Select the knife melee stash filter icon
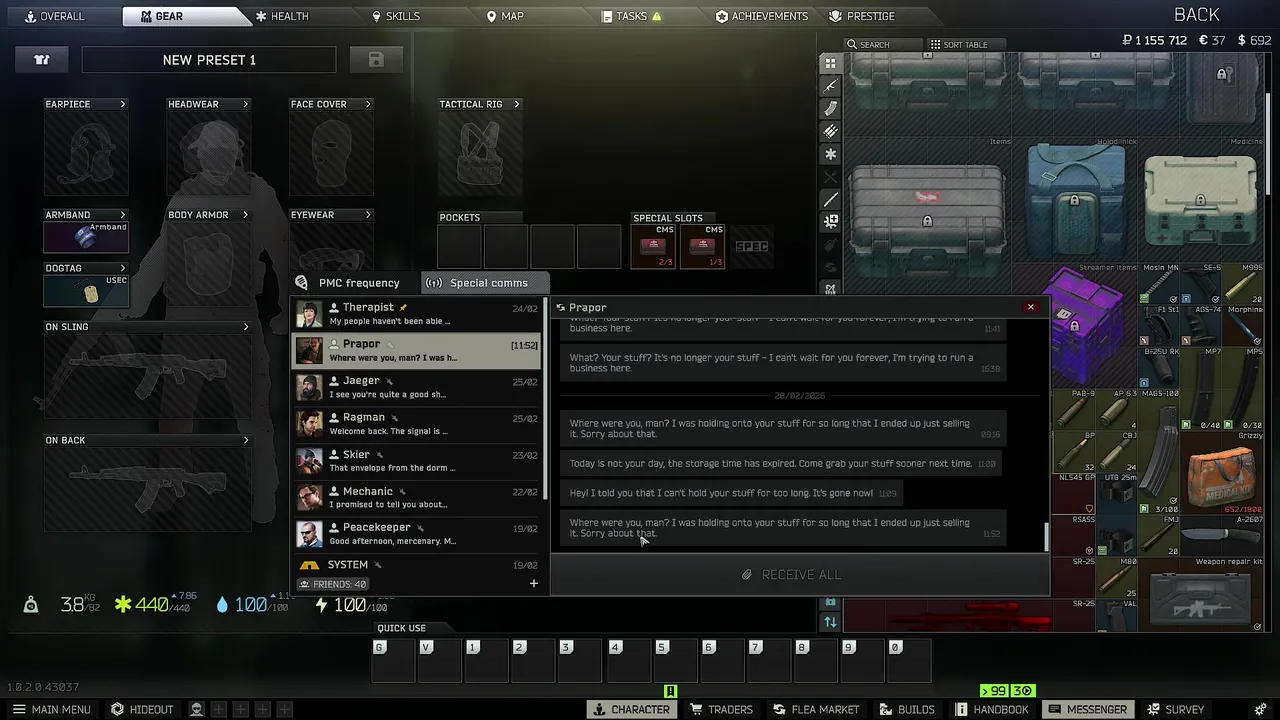 point(830,200)
